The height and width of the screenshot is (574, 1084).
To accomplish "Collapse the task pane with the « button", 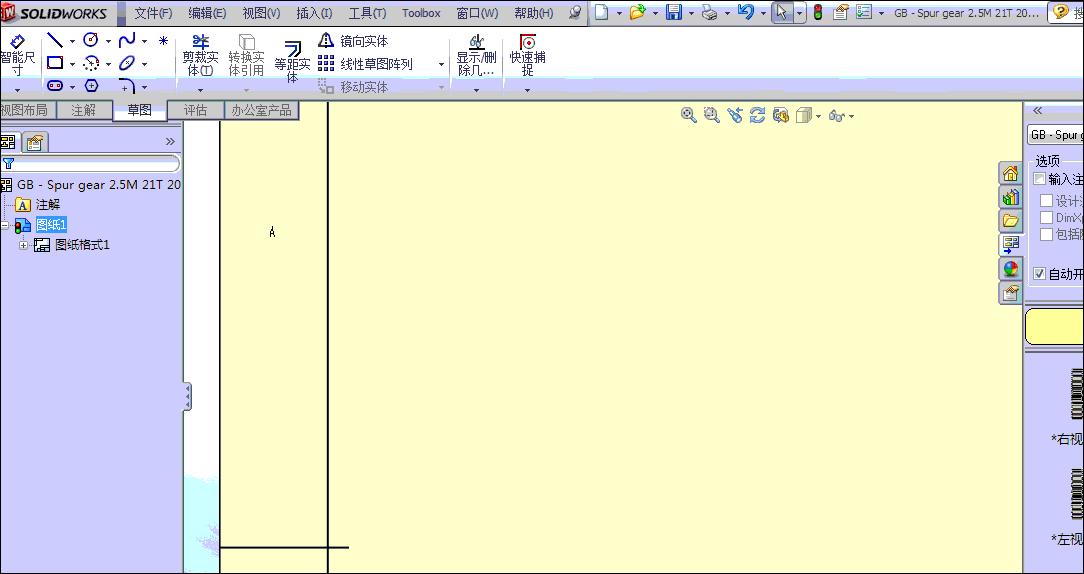I will (x=1037, y=111).
